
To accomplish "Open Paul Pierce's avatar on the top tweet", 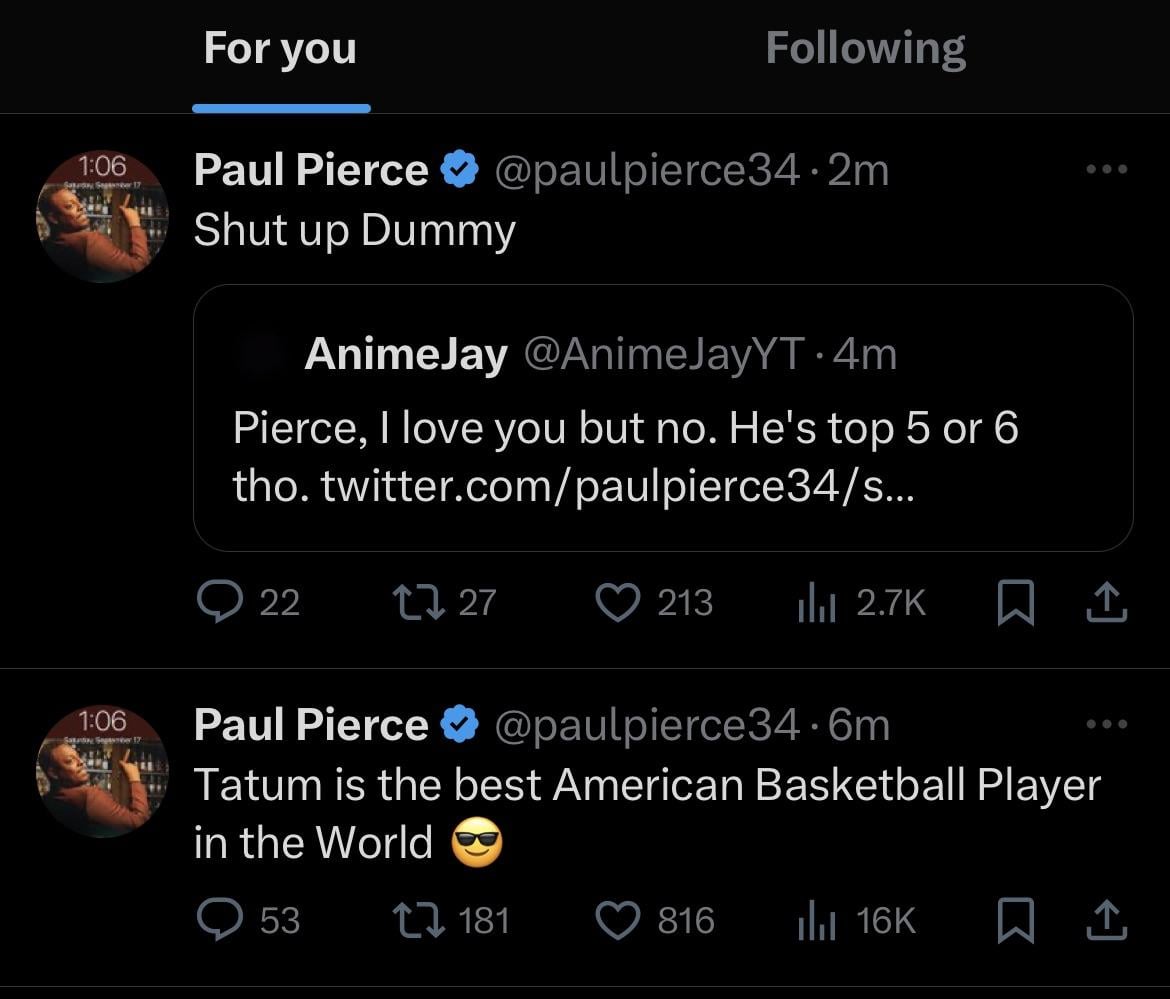I will pyautogui.click(x=102, y=216).
